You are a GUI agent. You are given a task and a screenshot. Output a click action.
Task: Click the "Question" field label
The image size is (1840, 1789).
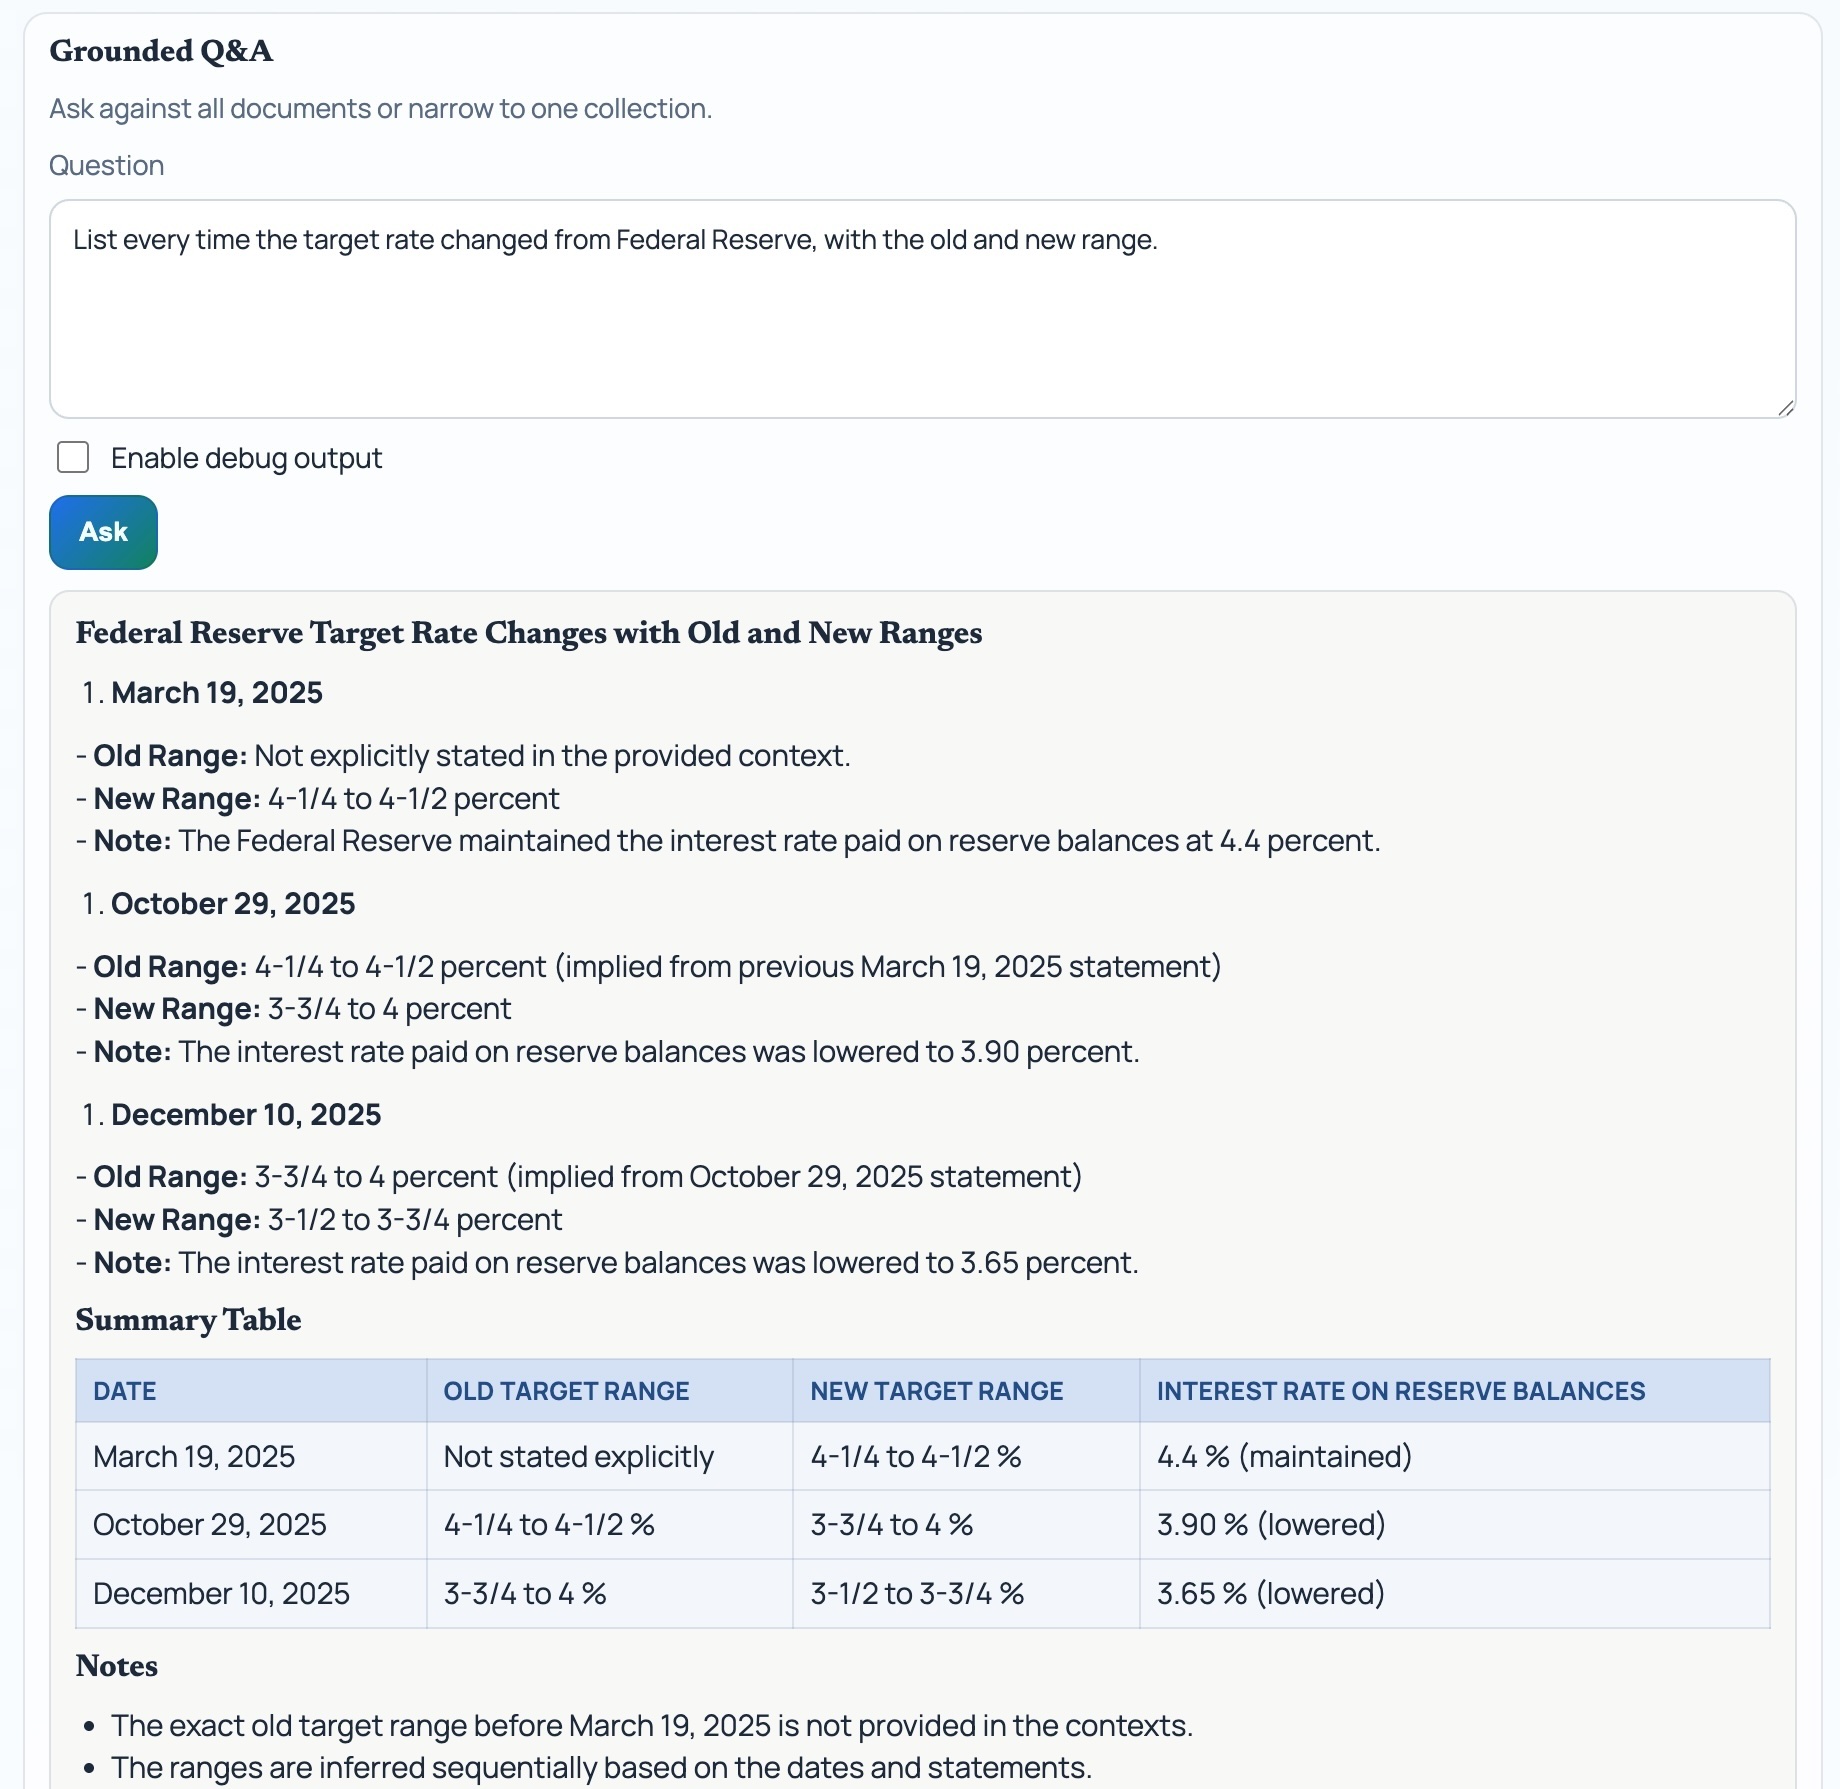[x=107, y=166]
